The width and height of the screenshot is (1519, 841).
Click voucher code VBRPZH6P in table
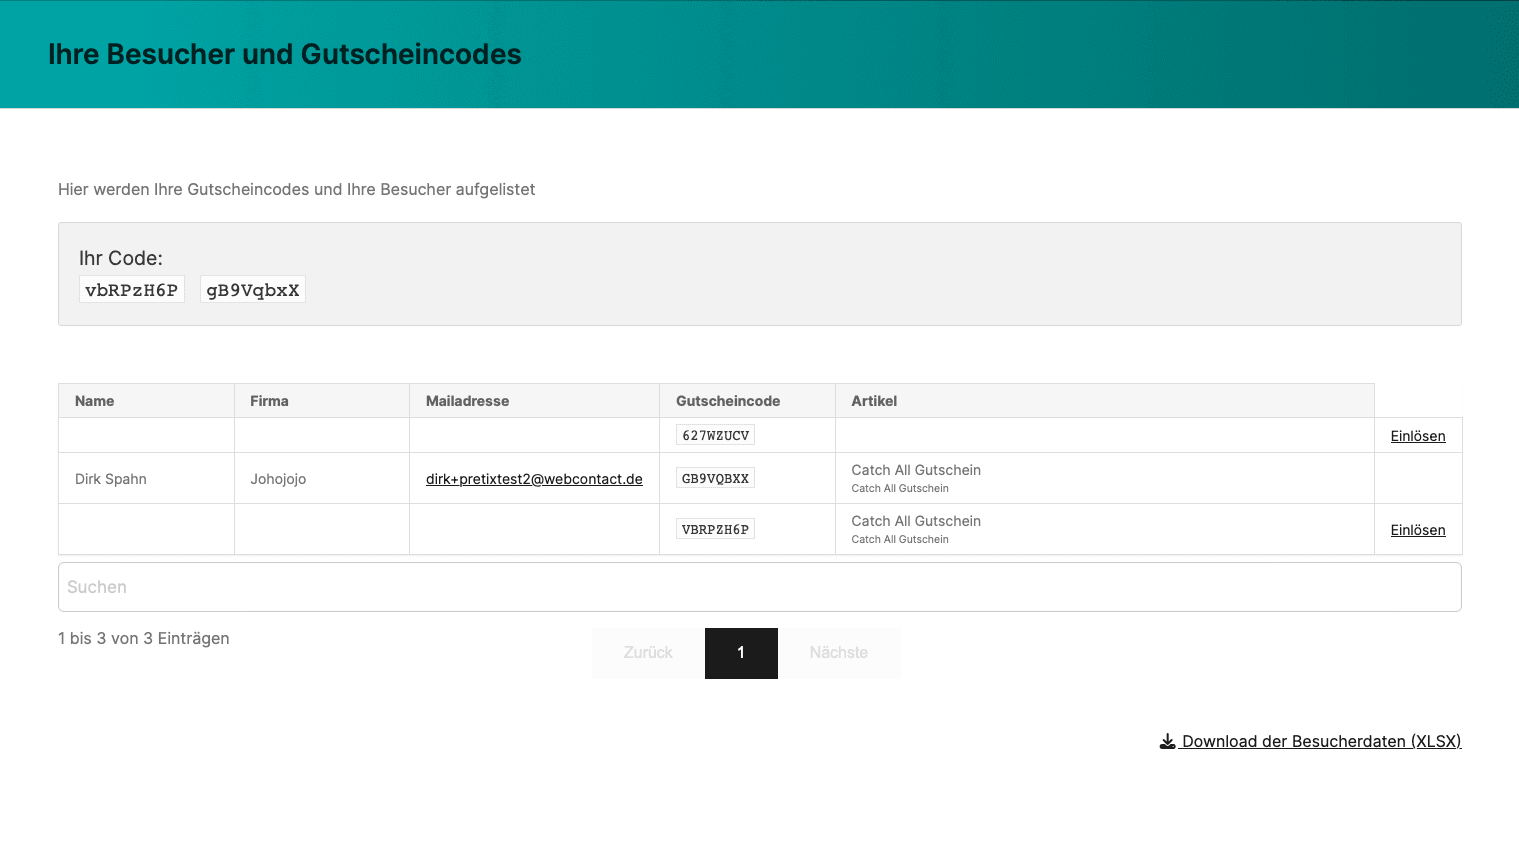coord(715,530)
